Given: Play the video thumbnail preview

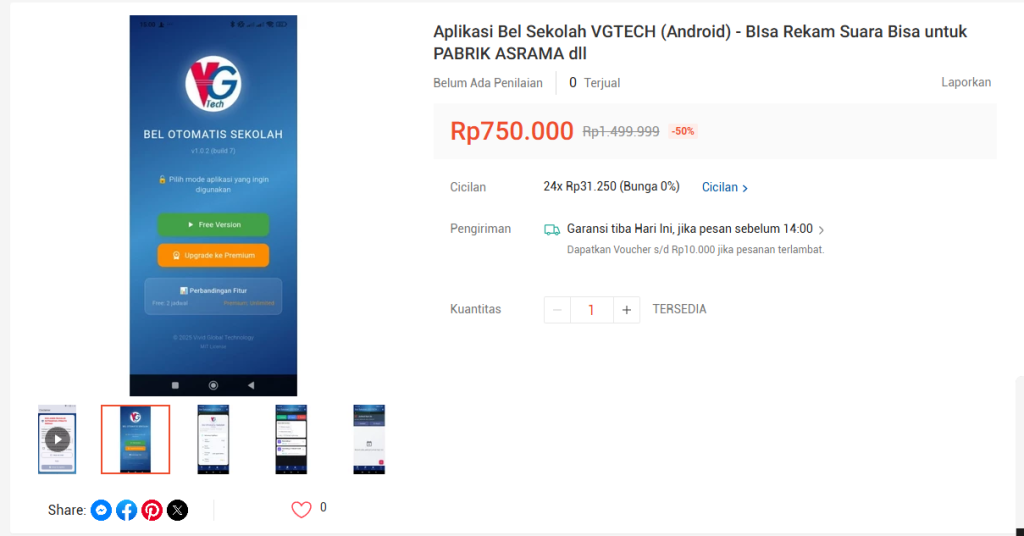Looking at the screenshot, I should [57, 439].
